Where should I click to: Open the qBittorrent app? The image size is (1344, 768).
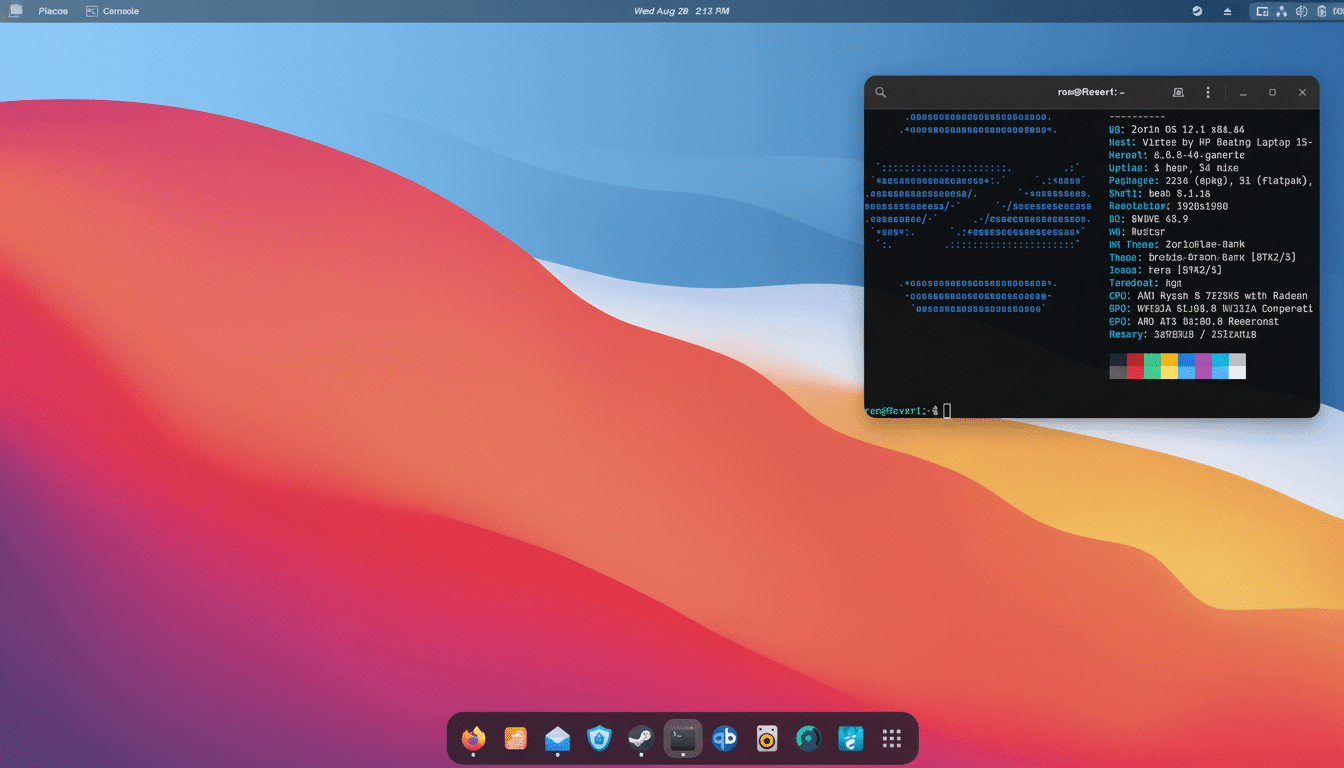724,739
